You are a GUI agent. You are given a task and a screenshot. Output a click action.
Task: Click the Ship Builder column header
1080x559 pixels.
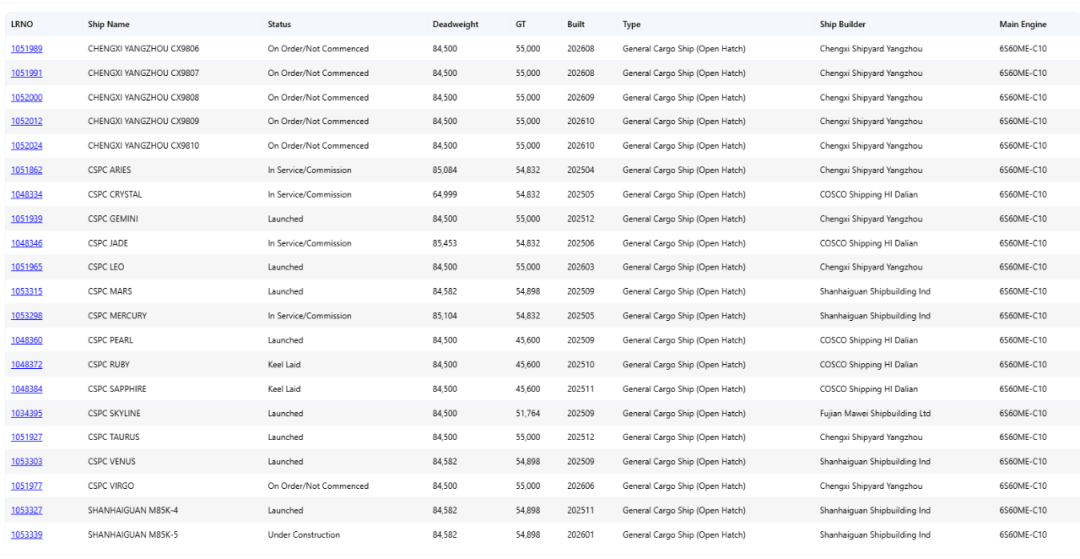tap(842, 24)
